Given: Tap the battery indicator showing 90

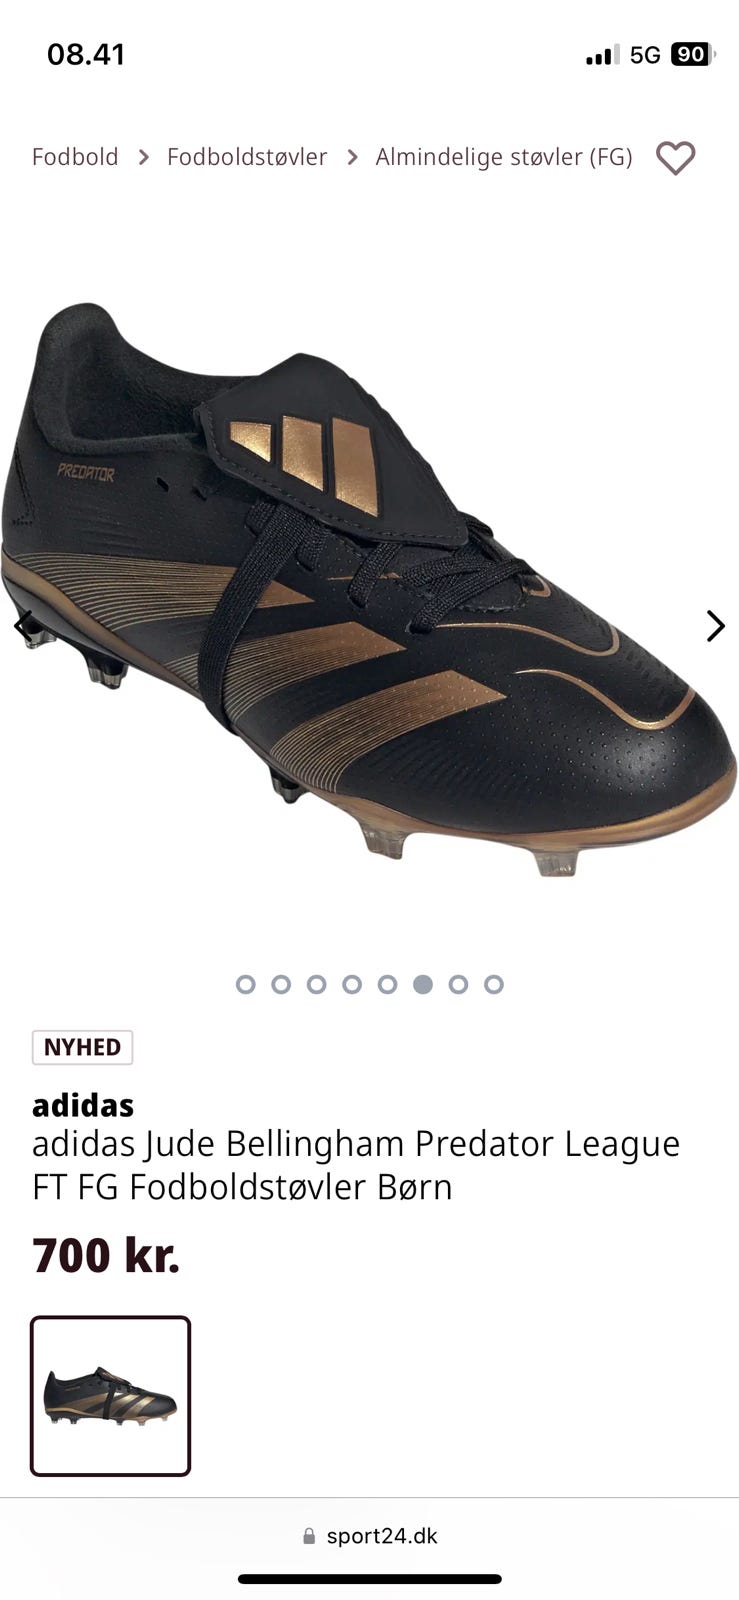Looking at the screenshot, I should point(692,55).
